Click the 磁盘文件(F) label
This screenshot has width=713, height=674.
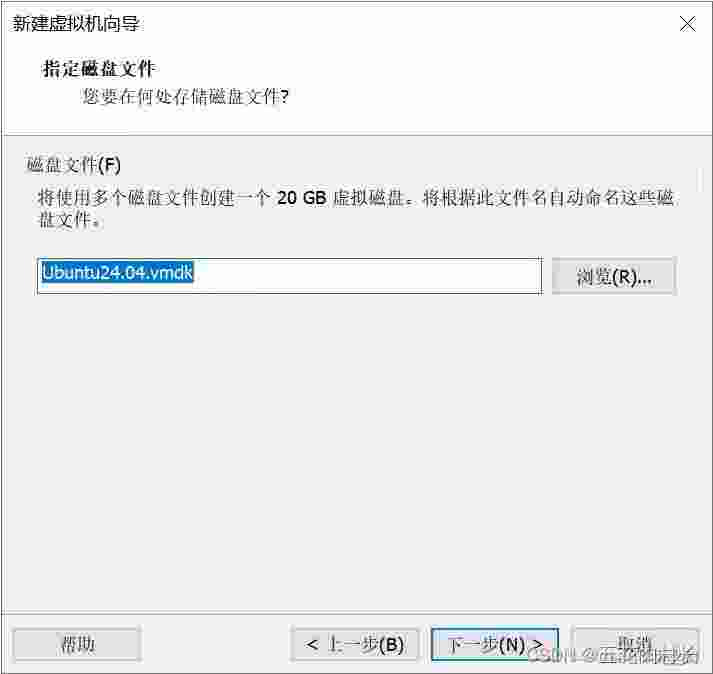[x=73, y=165]
